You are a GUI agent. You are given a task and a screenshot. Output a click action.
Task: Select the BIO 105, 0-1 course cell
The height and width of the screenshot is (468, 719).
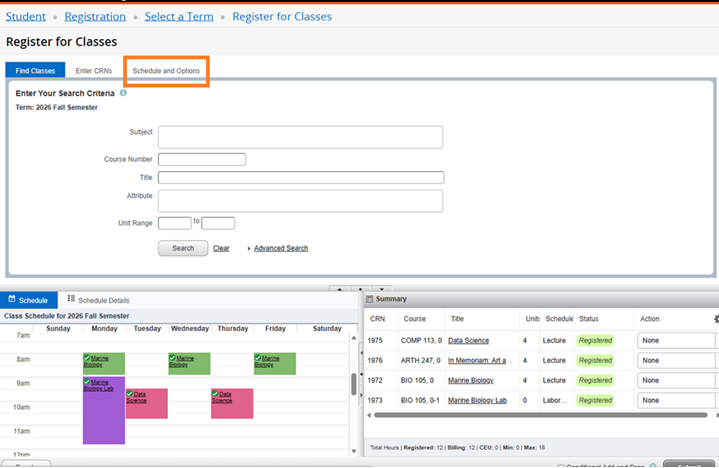pos(420,400)
